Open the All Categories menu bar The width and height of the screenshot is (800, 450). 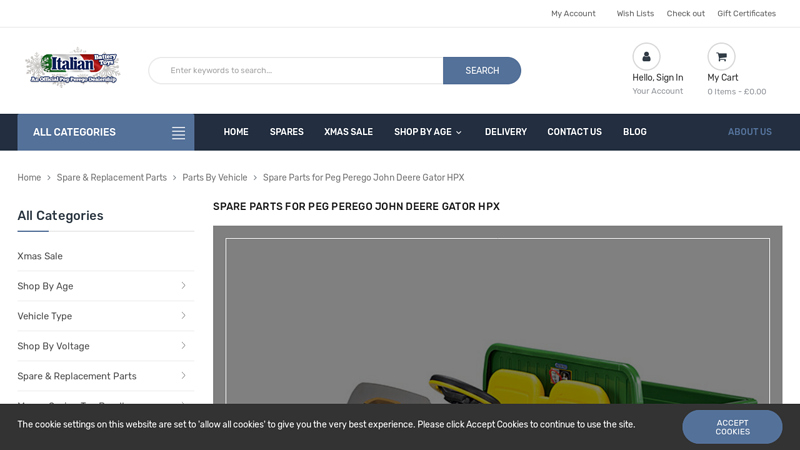point(106,132)
